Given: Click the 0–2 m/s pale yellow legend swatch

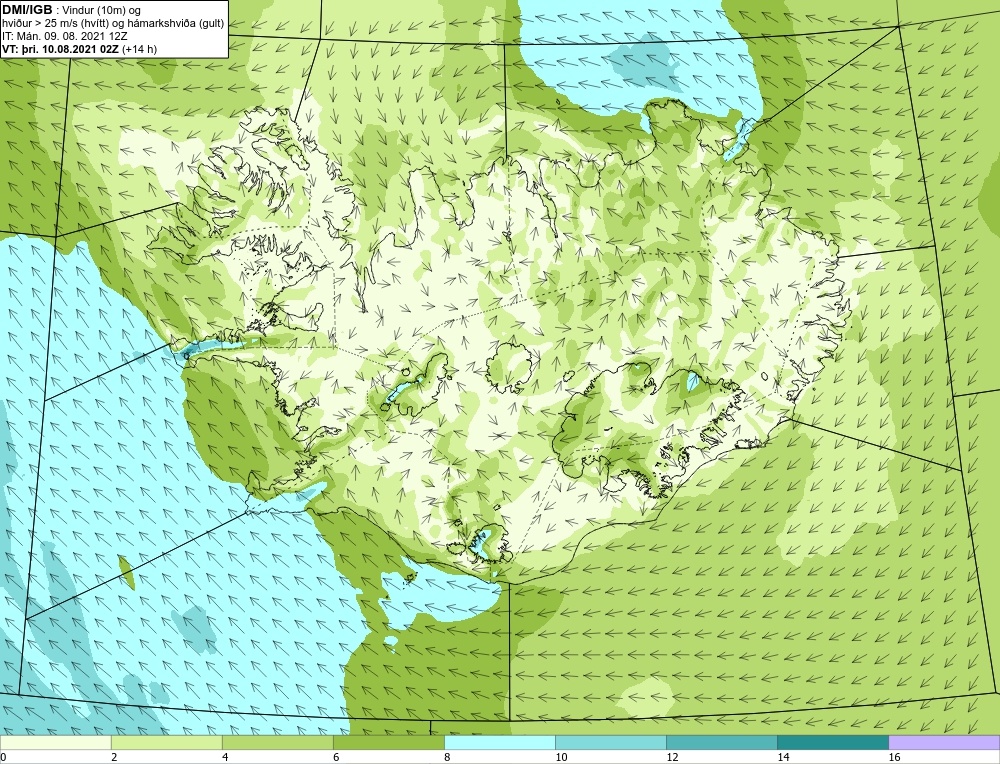Looking at the screenshot, I should [x=55, y=743].
